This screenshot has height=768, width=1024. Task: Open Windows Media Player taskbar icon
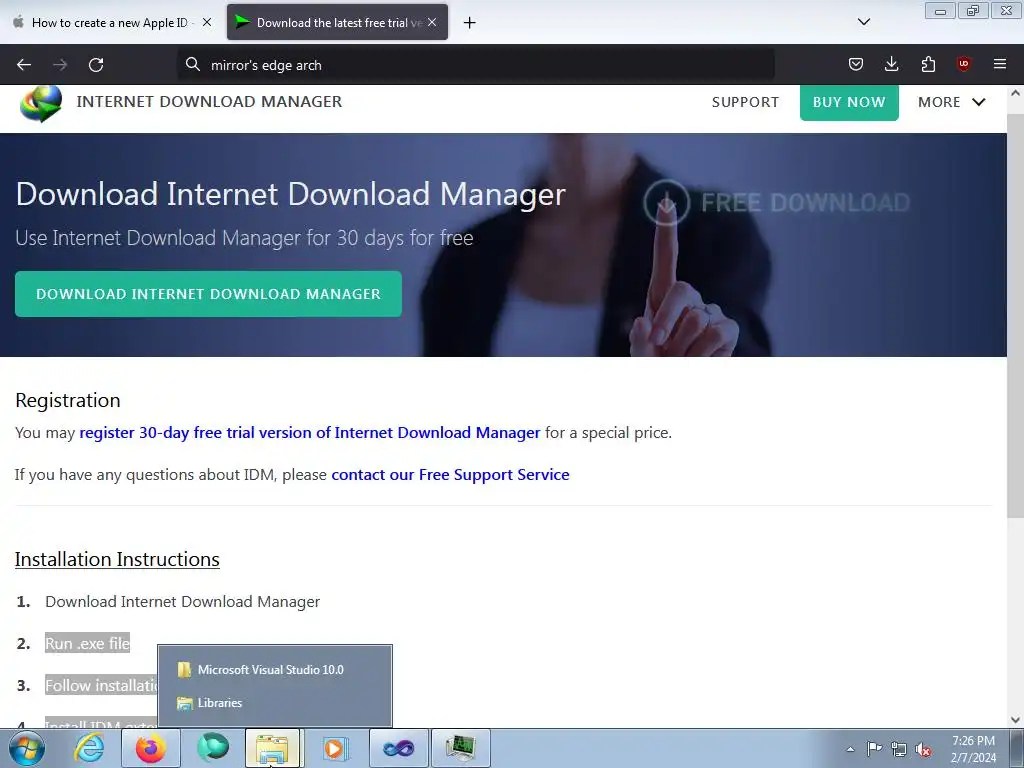pos(335,748)
